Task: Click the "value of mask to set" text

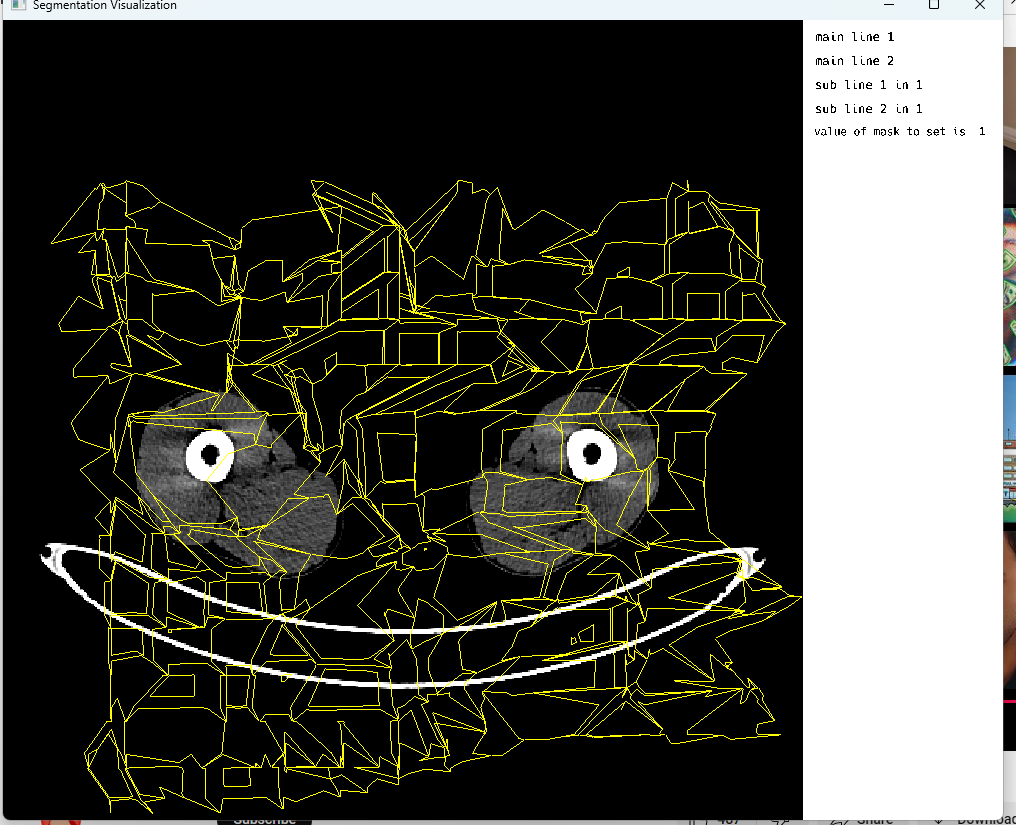Action: (x=890, y=132)
